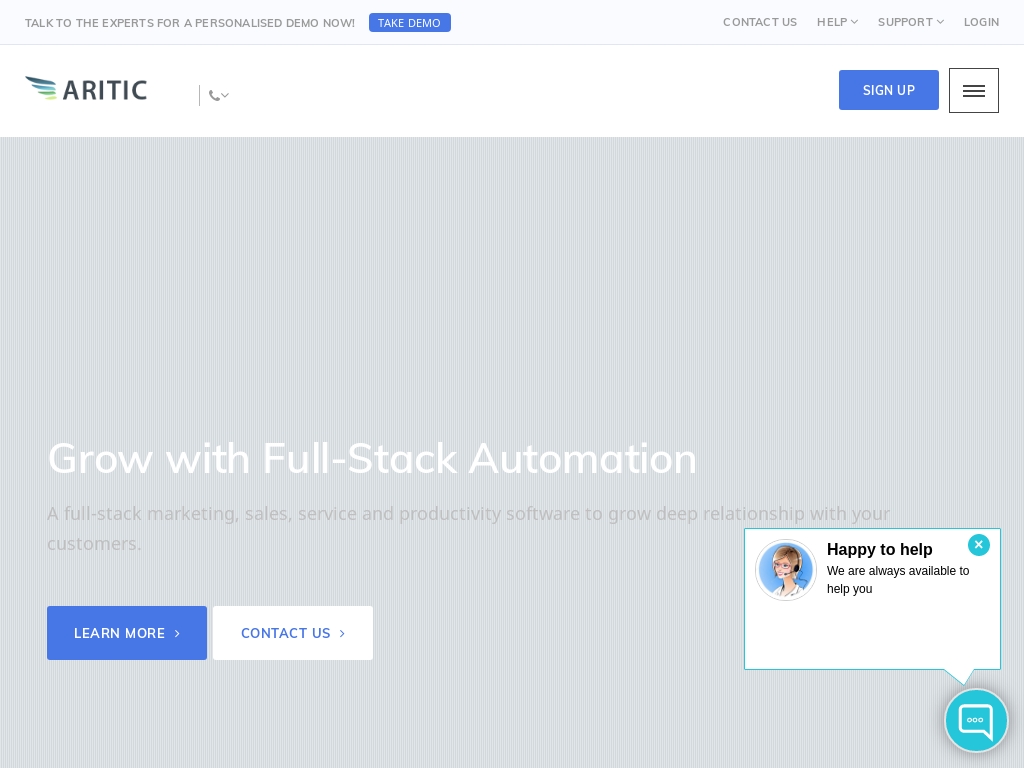The image size is (1024, 768).
Task: Dismiss the Happy to help popup
Action: coord(979,545)
